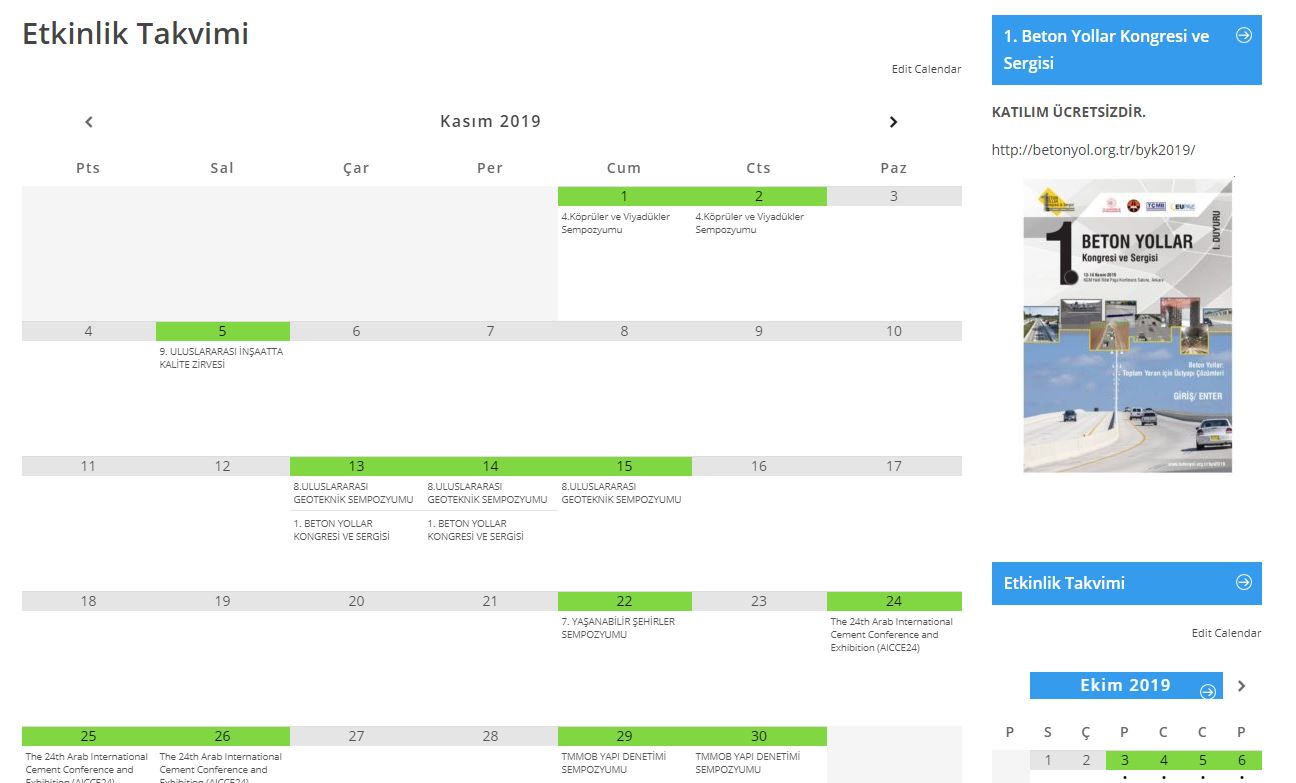1296x783 pixels.
Task: Select November 25 day header
Action: 88,736
